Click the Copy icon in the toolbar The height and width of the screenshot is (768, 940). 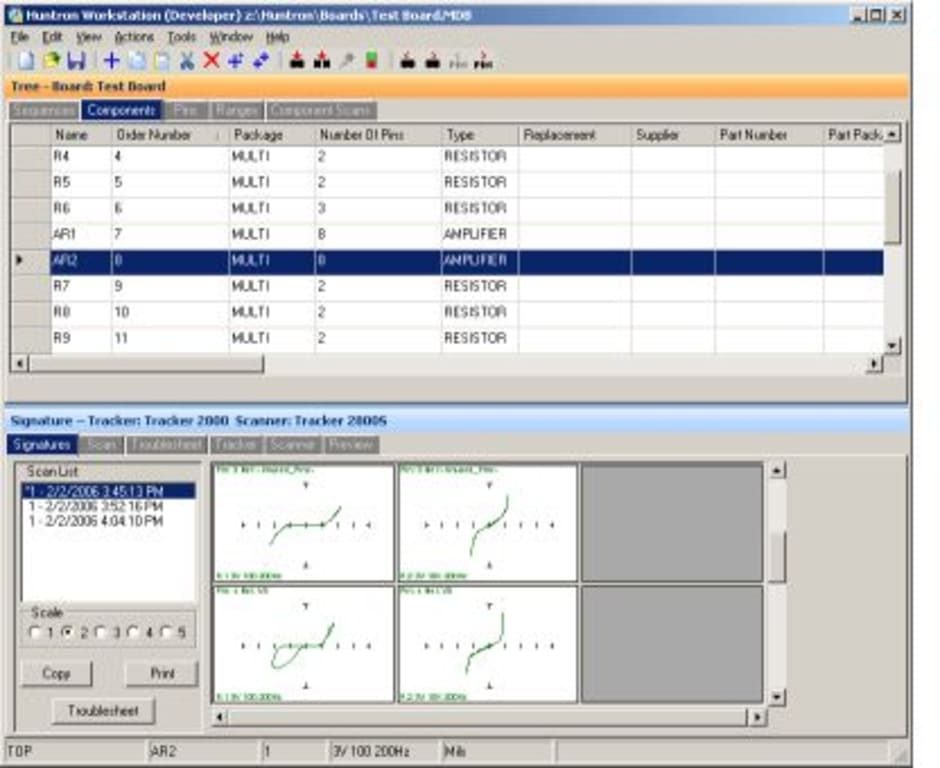(137, 61)
